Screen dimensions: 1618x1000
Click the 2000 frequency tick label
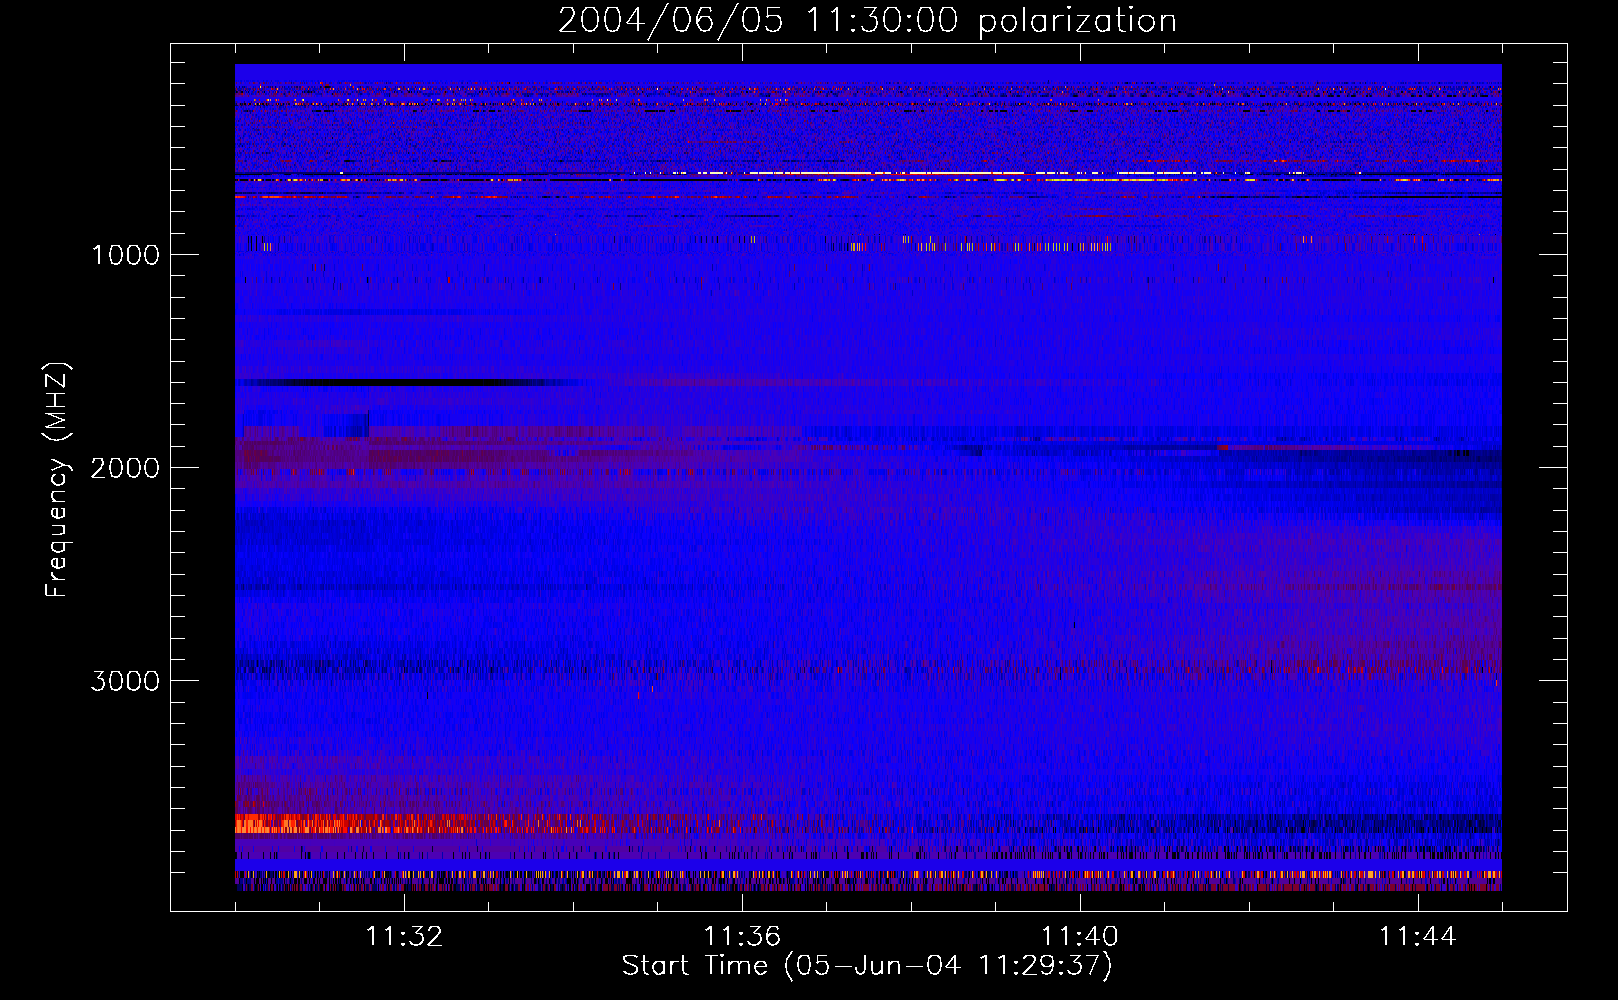(x=125, y=468)
